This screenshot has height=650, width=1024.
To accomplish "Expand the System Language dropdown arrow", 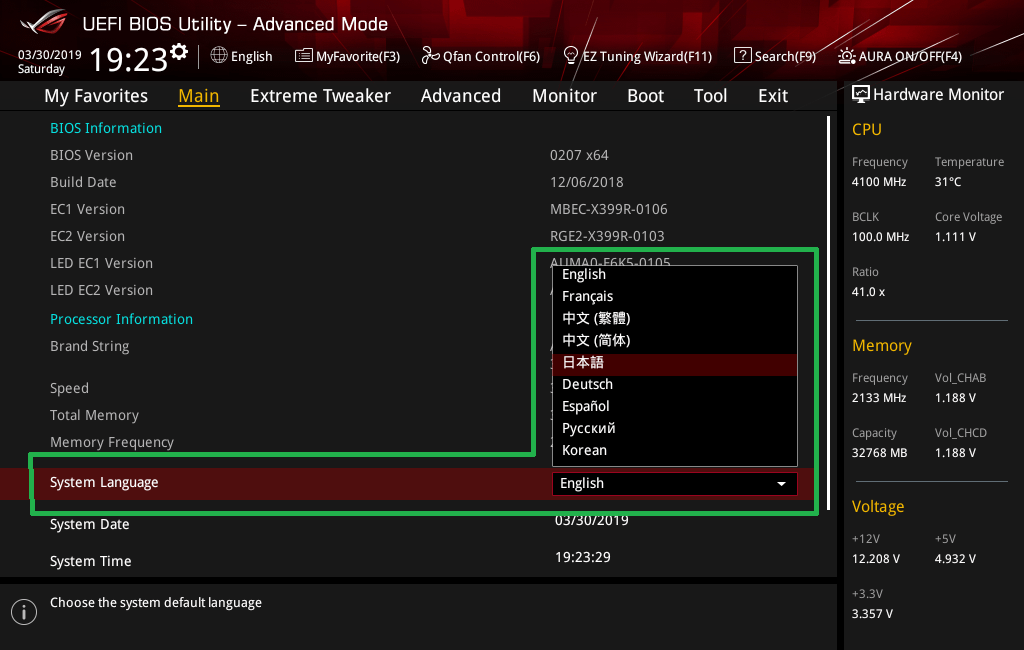I will 781,484.
